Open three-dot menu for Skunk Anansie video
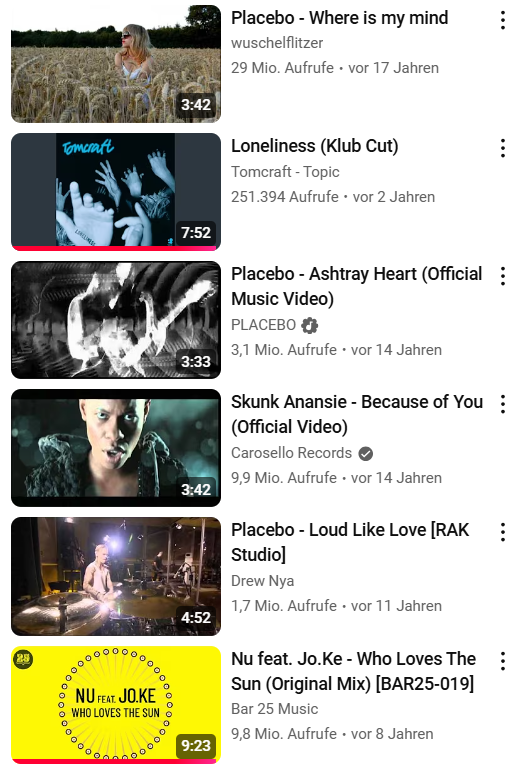This screenshot has height=767, width=509. [x=502, y=405]
